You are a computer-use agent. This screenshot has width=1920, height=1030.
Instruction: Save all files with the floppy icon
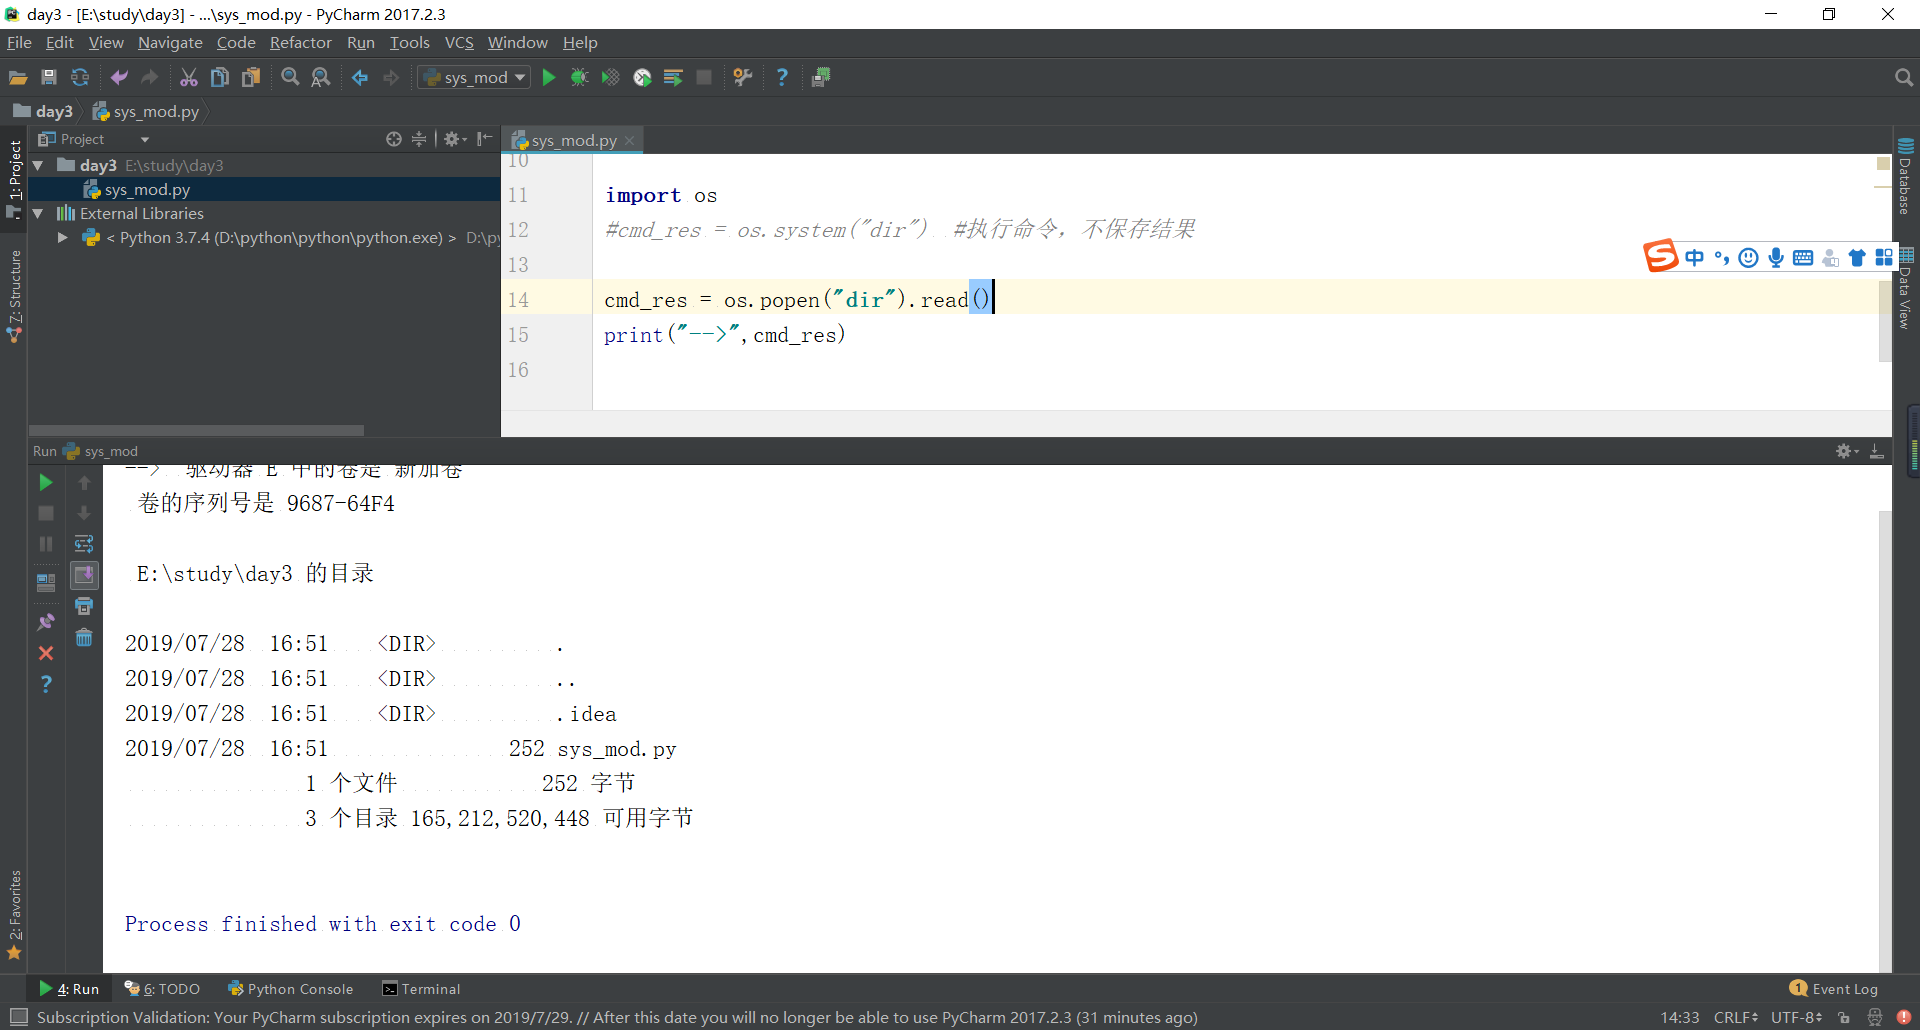coord(49,77)
